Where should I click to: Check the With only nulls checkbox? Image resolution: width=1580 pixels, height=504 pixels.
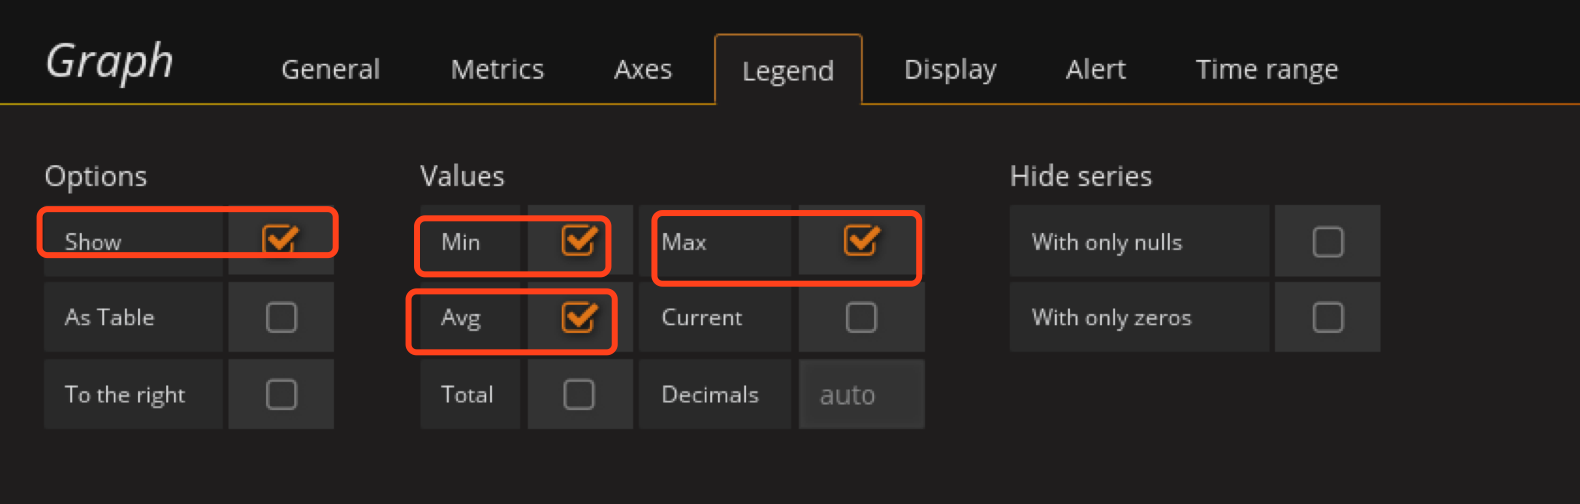[x=1327, y=242]
